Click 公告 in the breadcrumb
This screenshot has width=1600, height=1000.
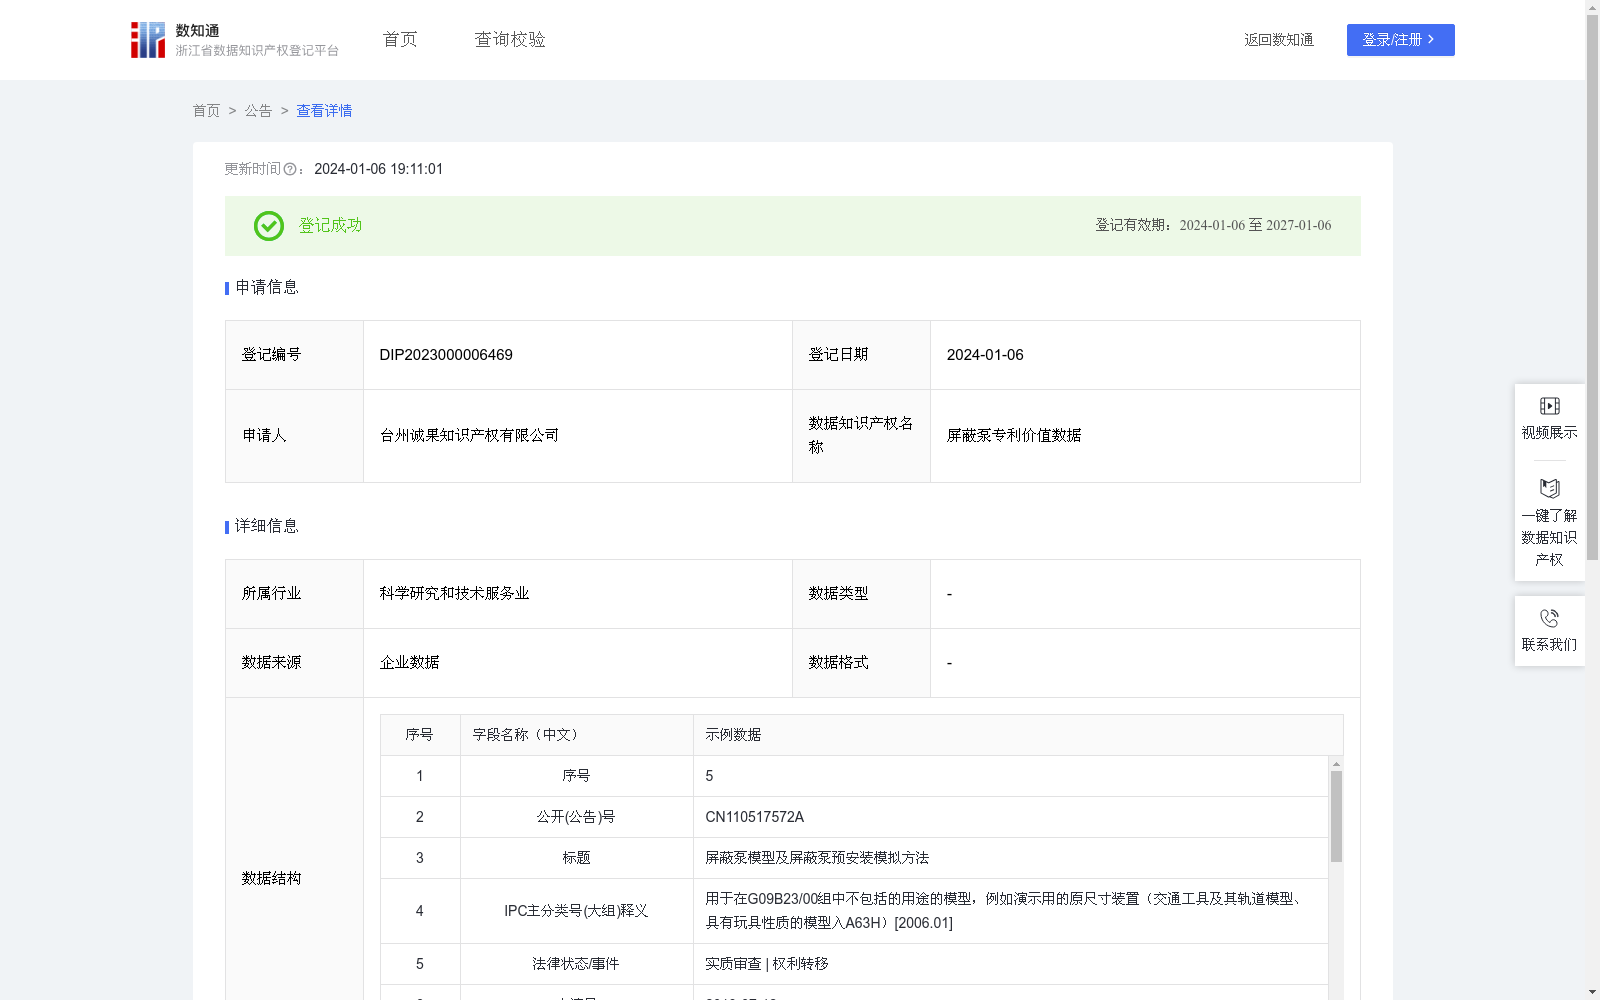[x=258, y=111]
